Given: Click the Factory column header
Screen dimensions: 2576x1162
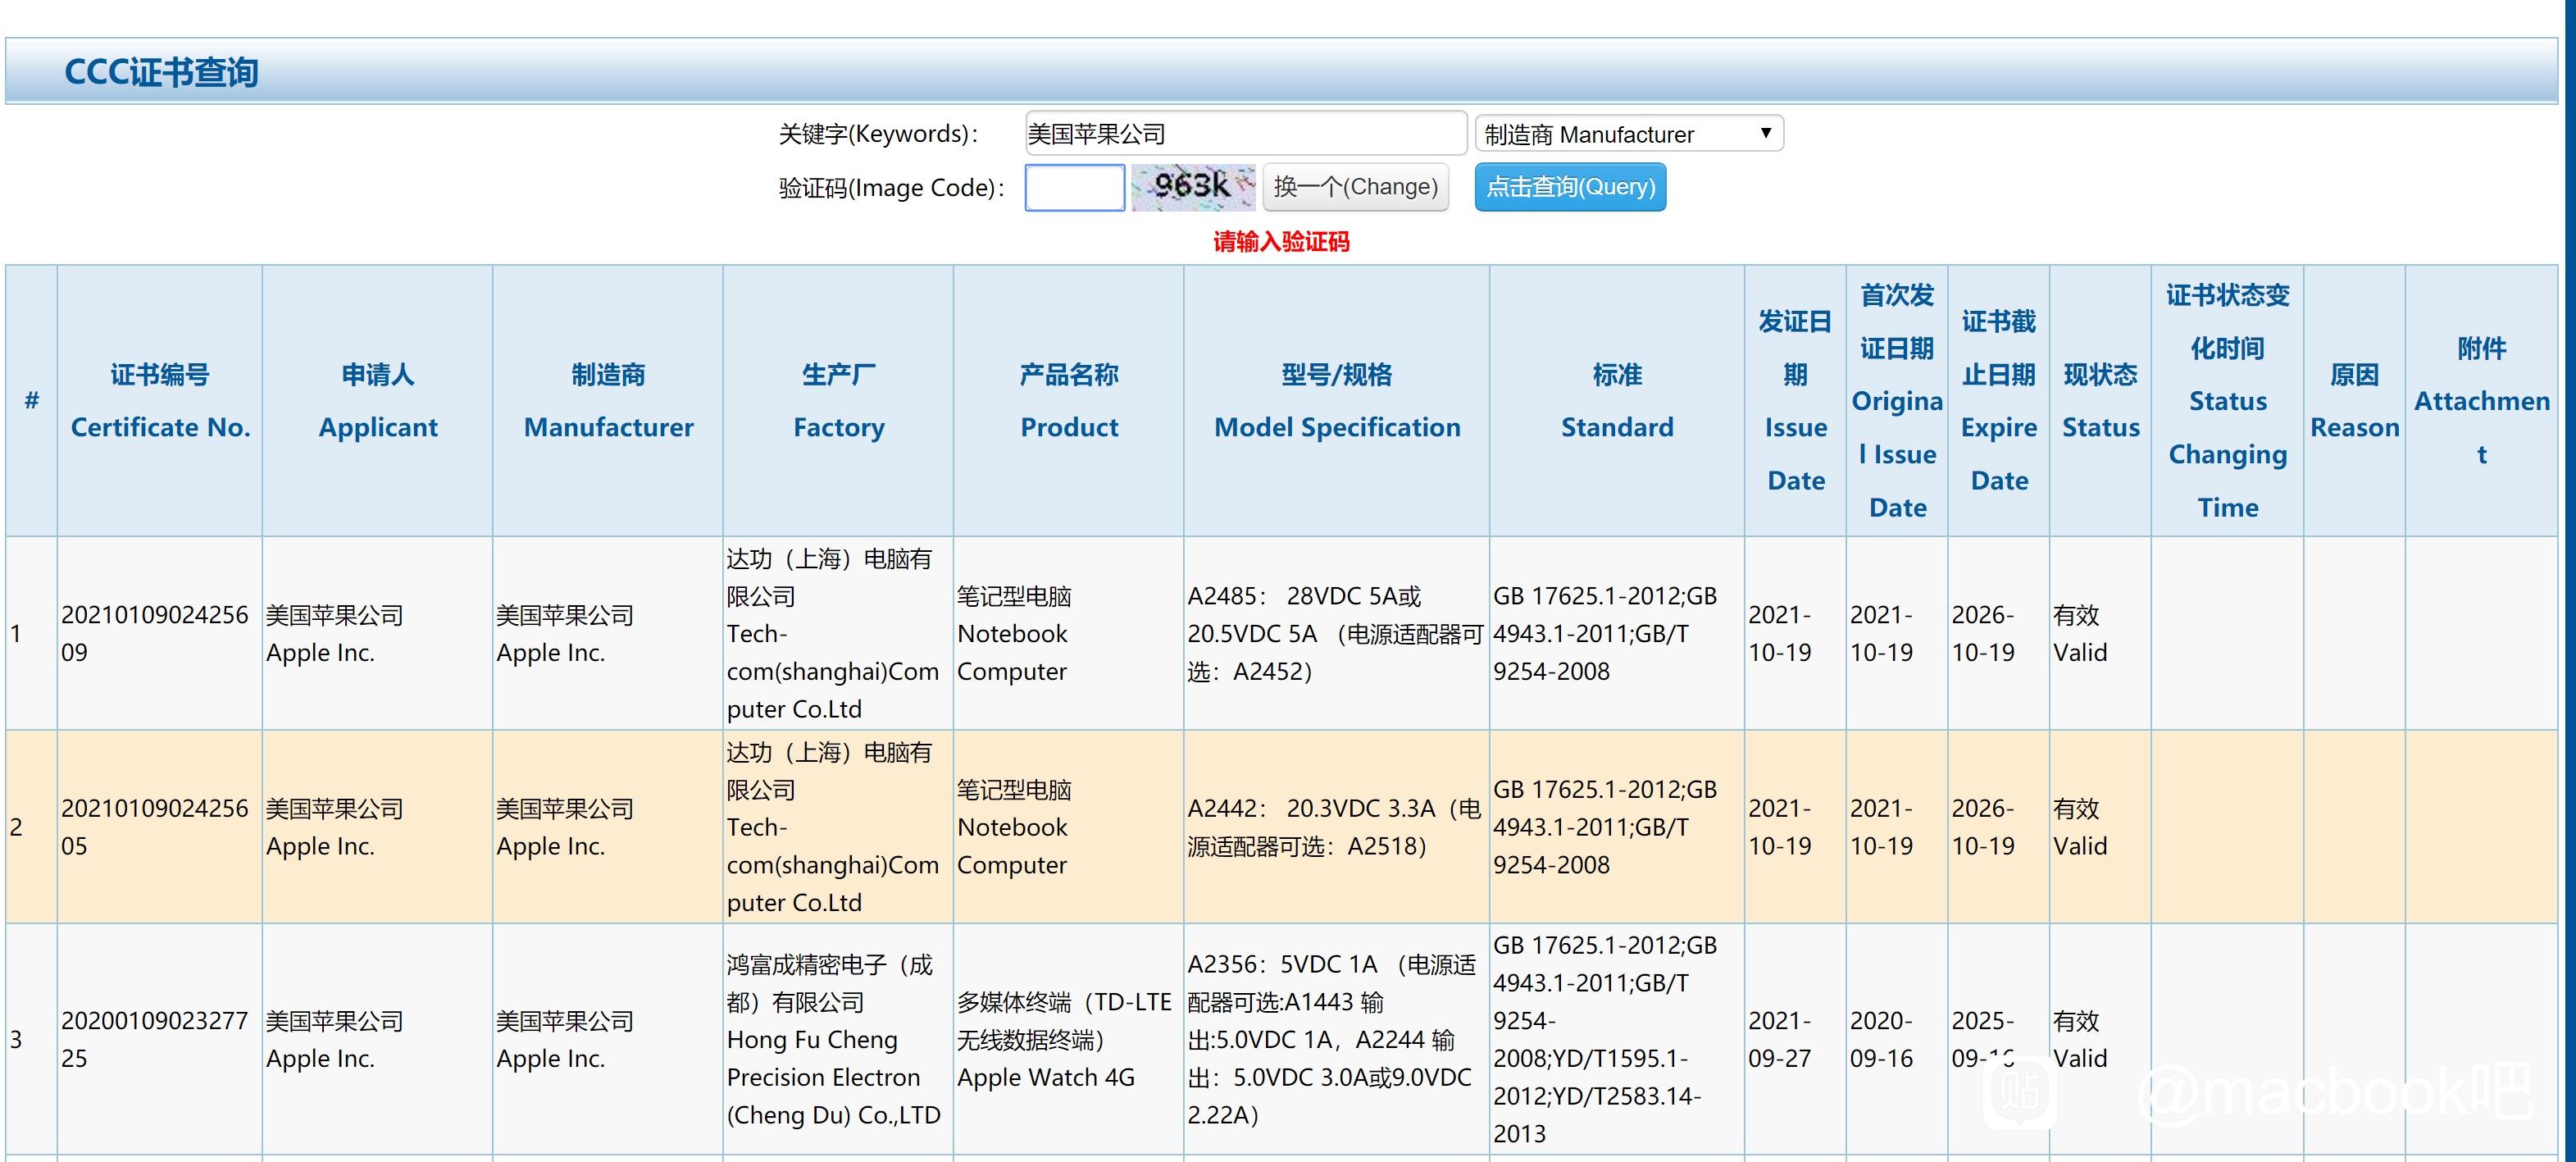Looking at the screenshot, I should [839, 401].
